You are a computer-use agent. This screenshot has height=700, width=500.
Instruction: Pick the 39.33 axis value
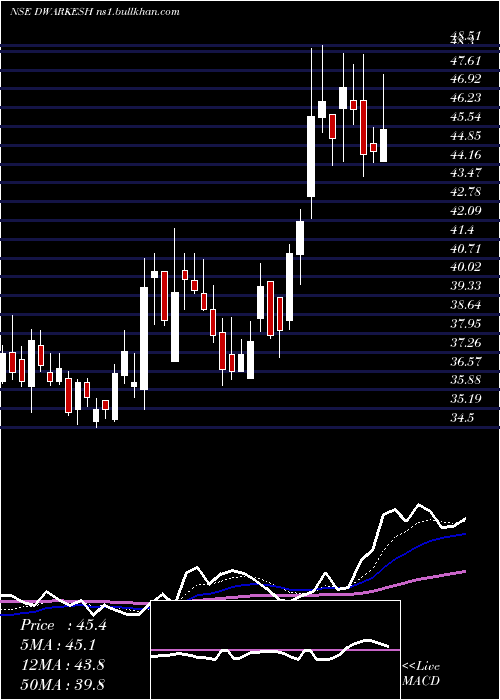click(466, 286)
